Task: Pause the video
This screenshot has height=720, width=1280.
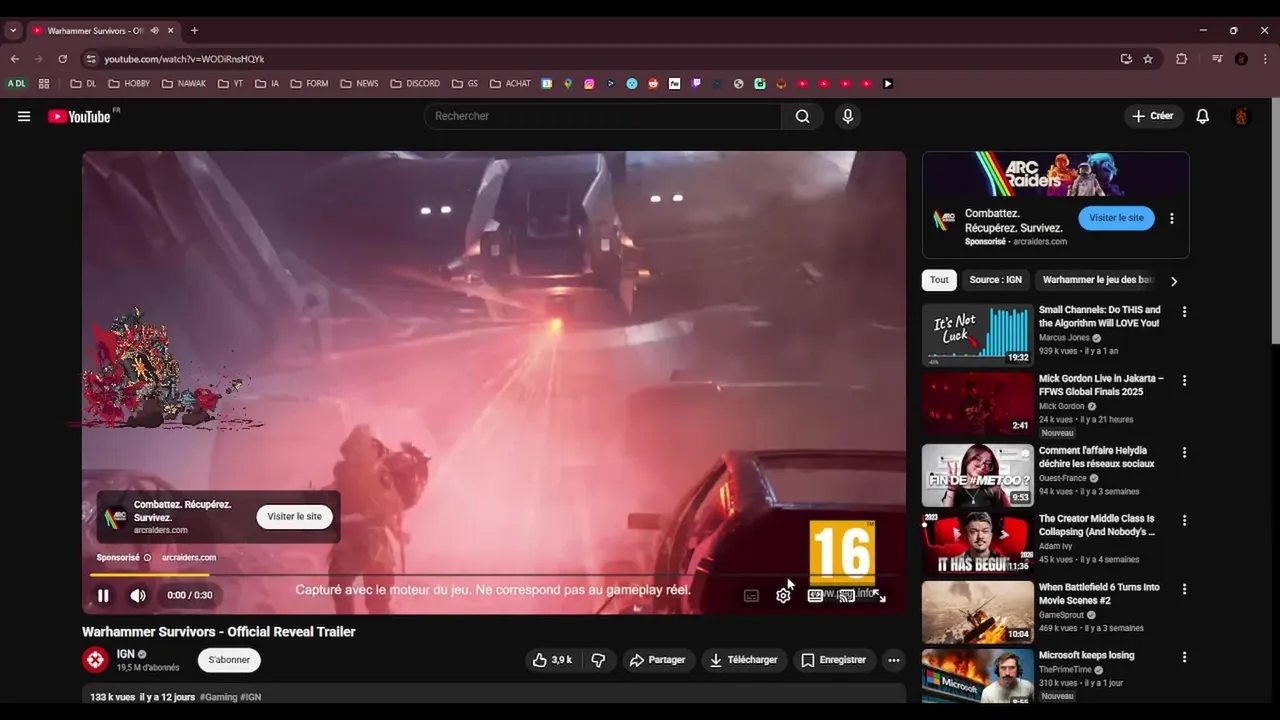Action: [103, 595]
